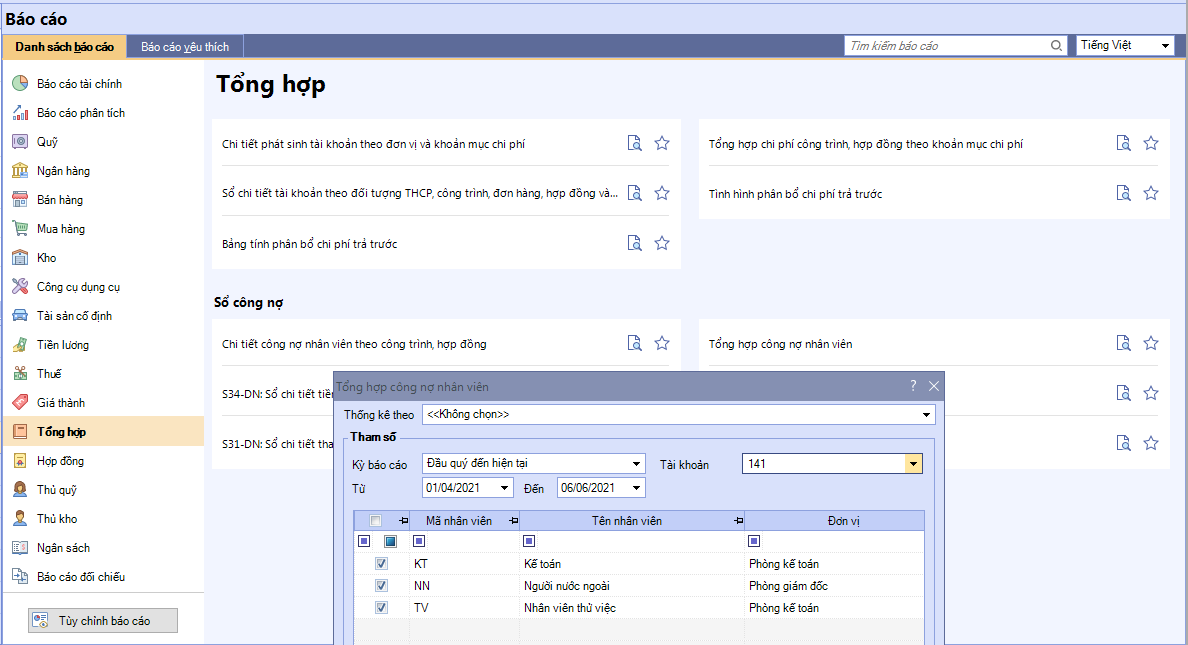1188x645 pixels.
Task: Open Tổng hợp chi phí công trình report link
Action: pos(866,144)
